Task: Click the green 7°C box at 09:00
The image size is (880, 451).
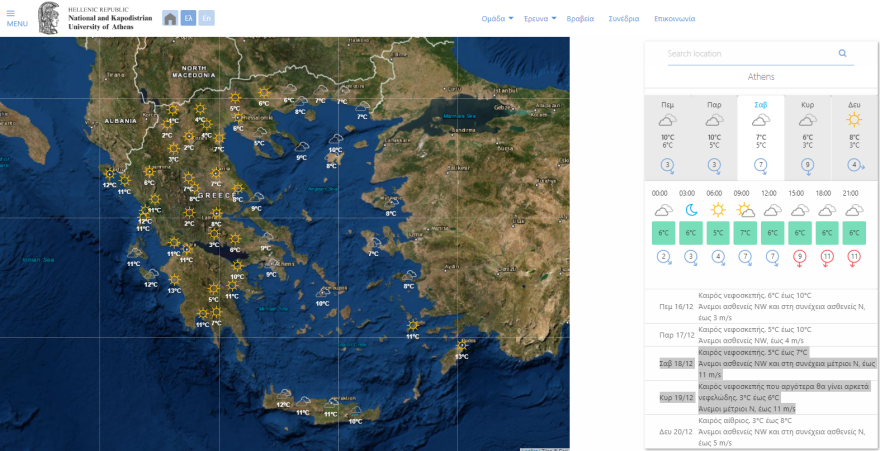Action: (x=745, y=233)
